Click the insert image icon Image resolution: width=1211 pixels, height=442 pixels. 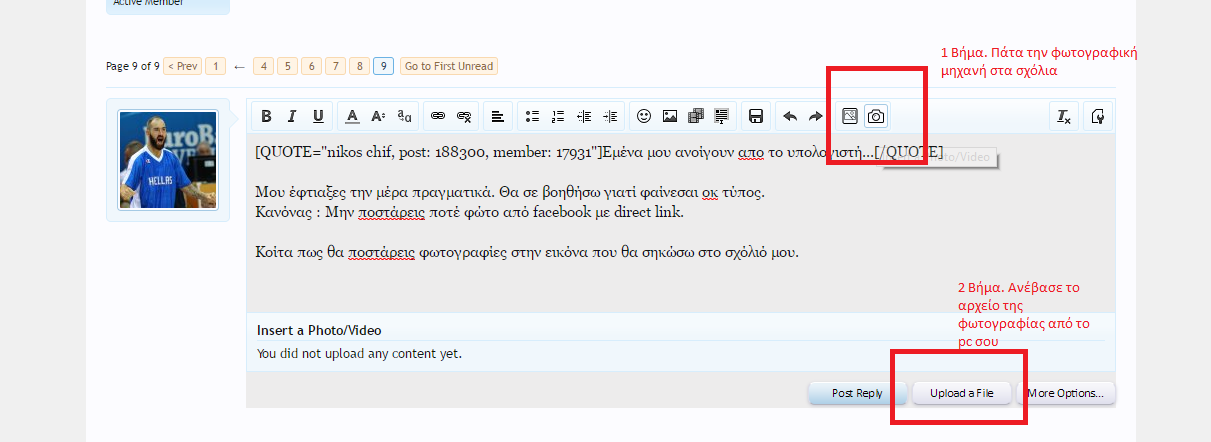point(670,117)
